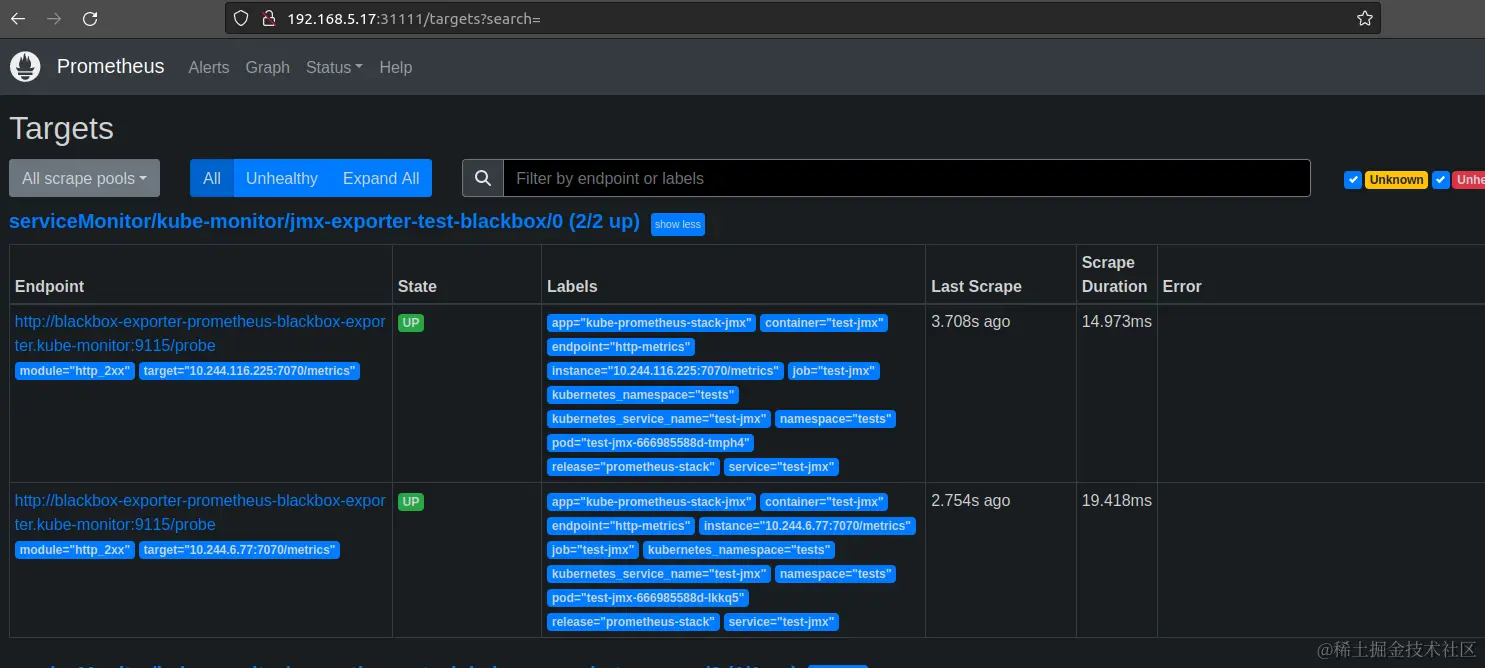The height and width of the screenshot is (668, 1485).
Task: Collapse pool with show less button
Action: [678, 224]
